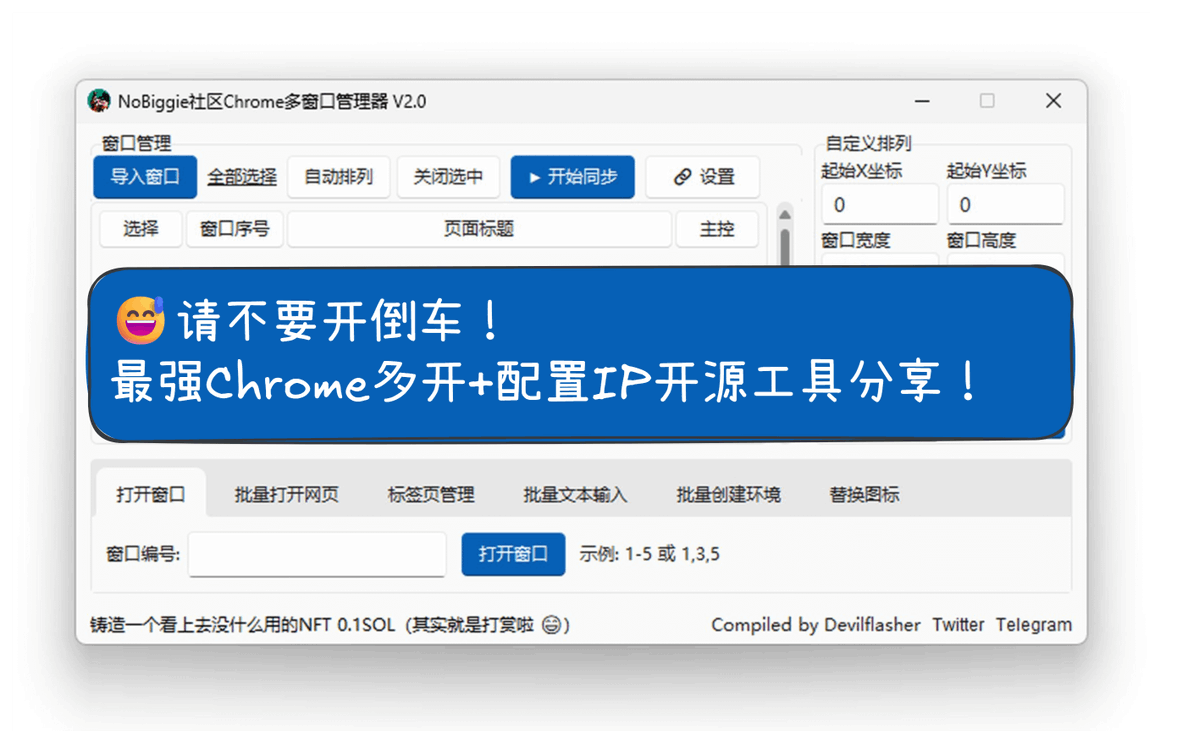
Task: Select all windows with 全部选择
Action: point(240,177)
